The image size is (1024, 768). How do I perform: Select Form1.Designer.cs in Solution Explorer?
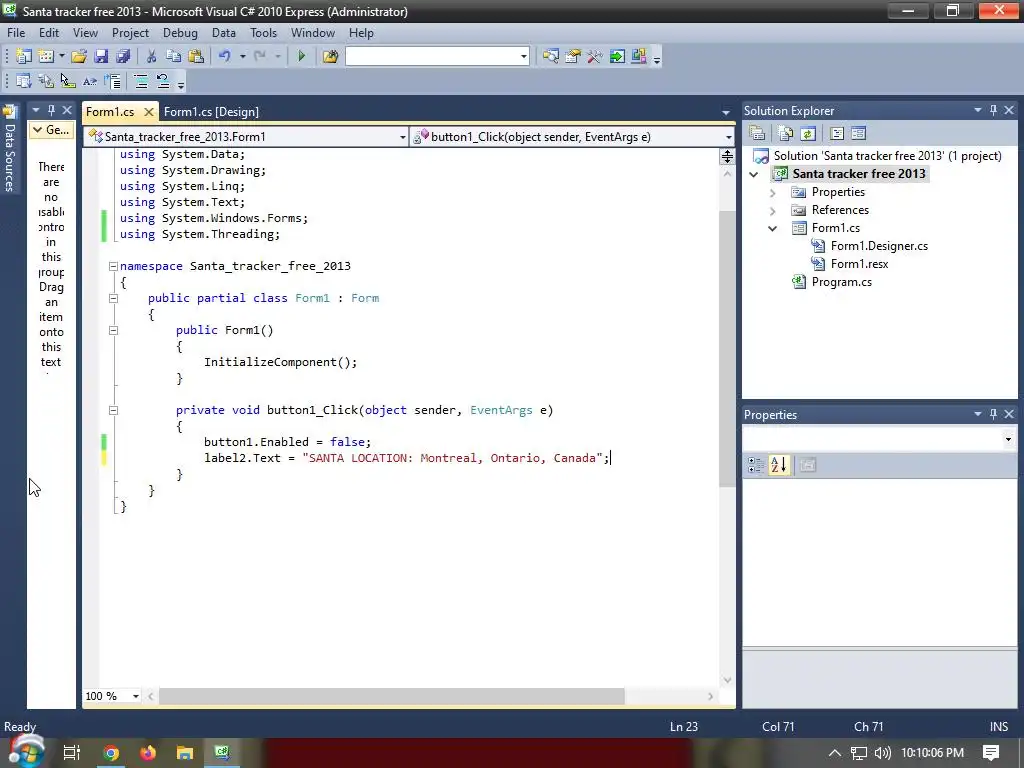click(x=879, y=246)
